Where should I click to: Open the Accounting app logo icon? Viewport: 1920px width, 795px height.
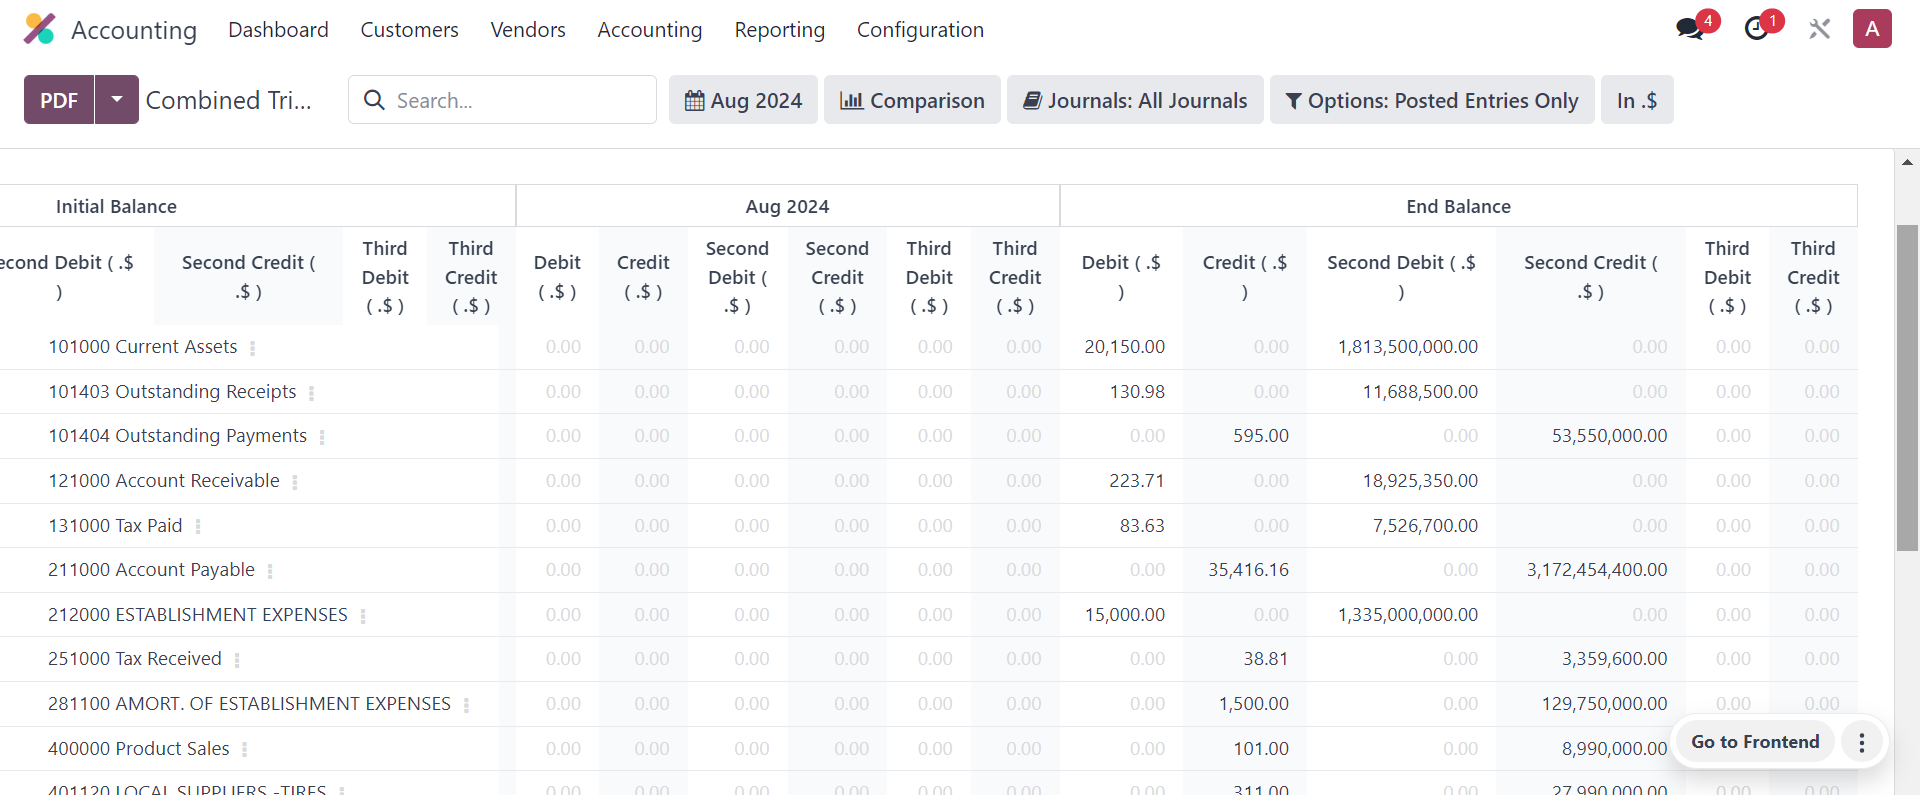[x=39, y=29]
